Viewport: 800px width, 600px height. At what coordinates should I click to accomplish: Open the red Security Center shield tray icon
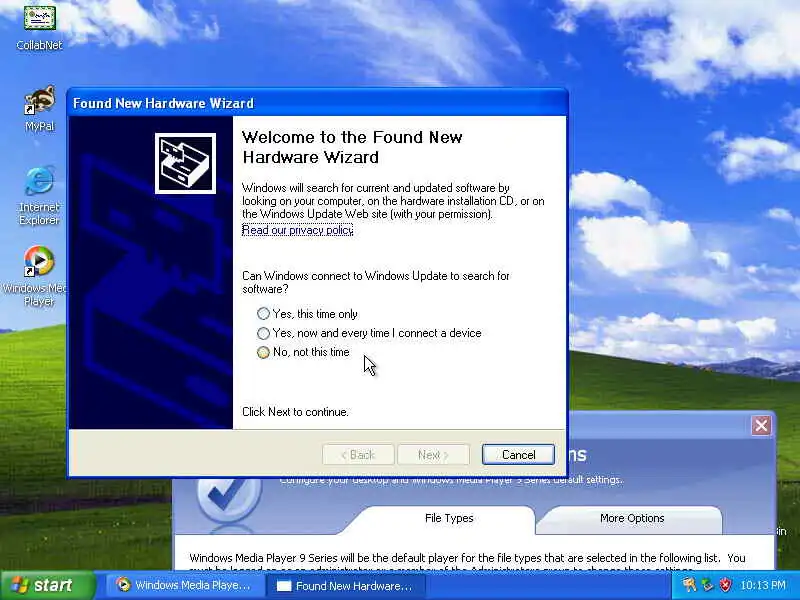click(x=726, y=585)
